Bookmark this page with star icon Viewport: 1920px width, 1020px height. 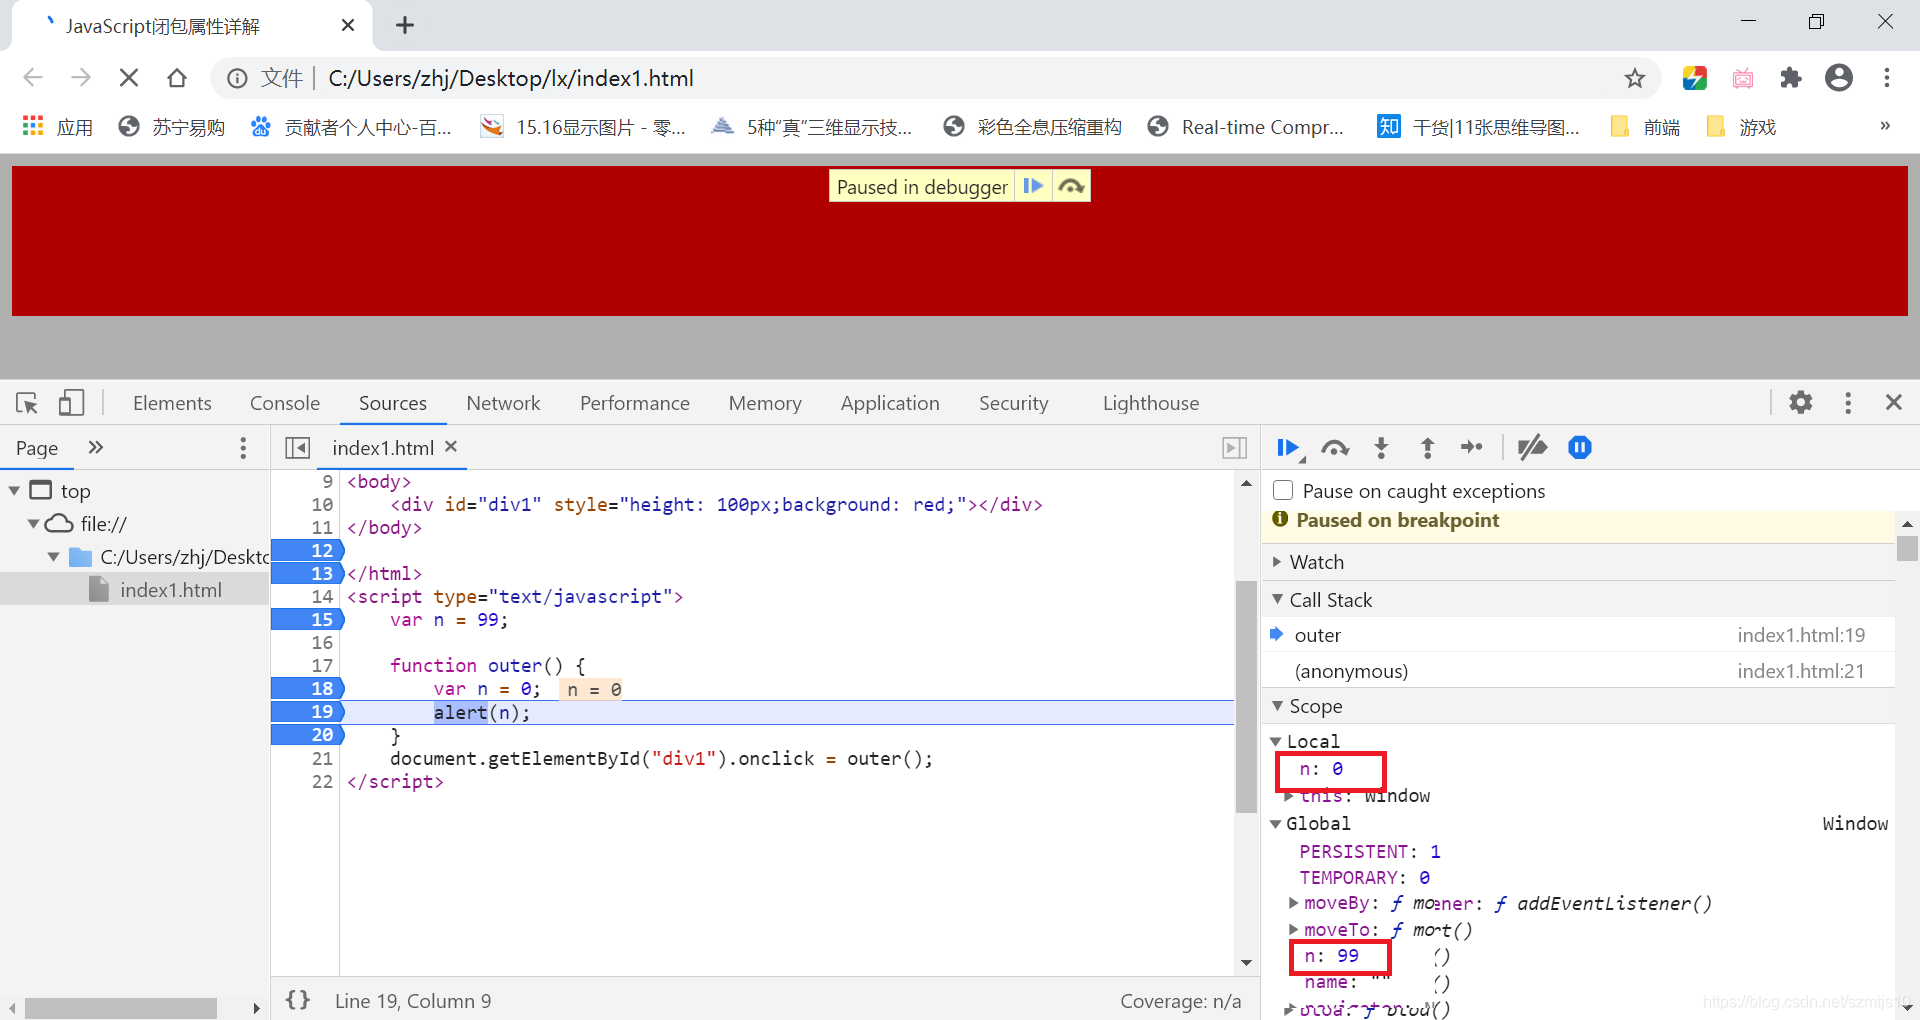(x=1635, y=78)
